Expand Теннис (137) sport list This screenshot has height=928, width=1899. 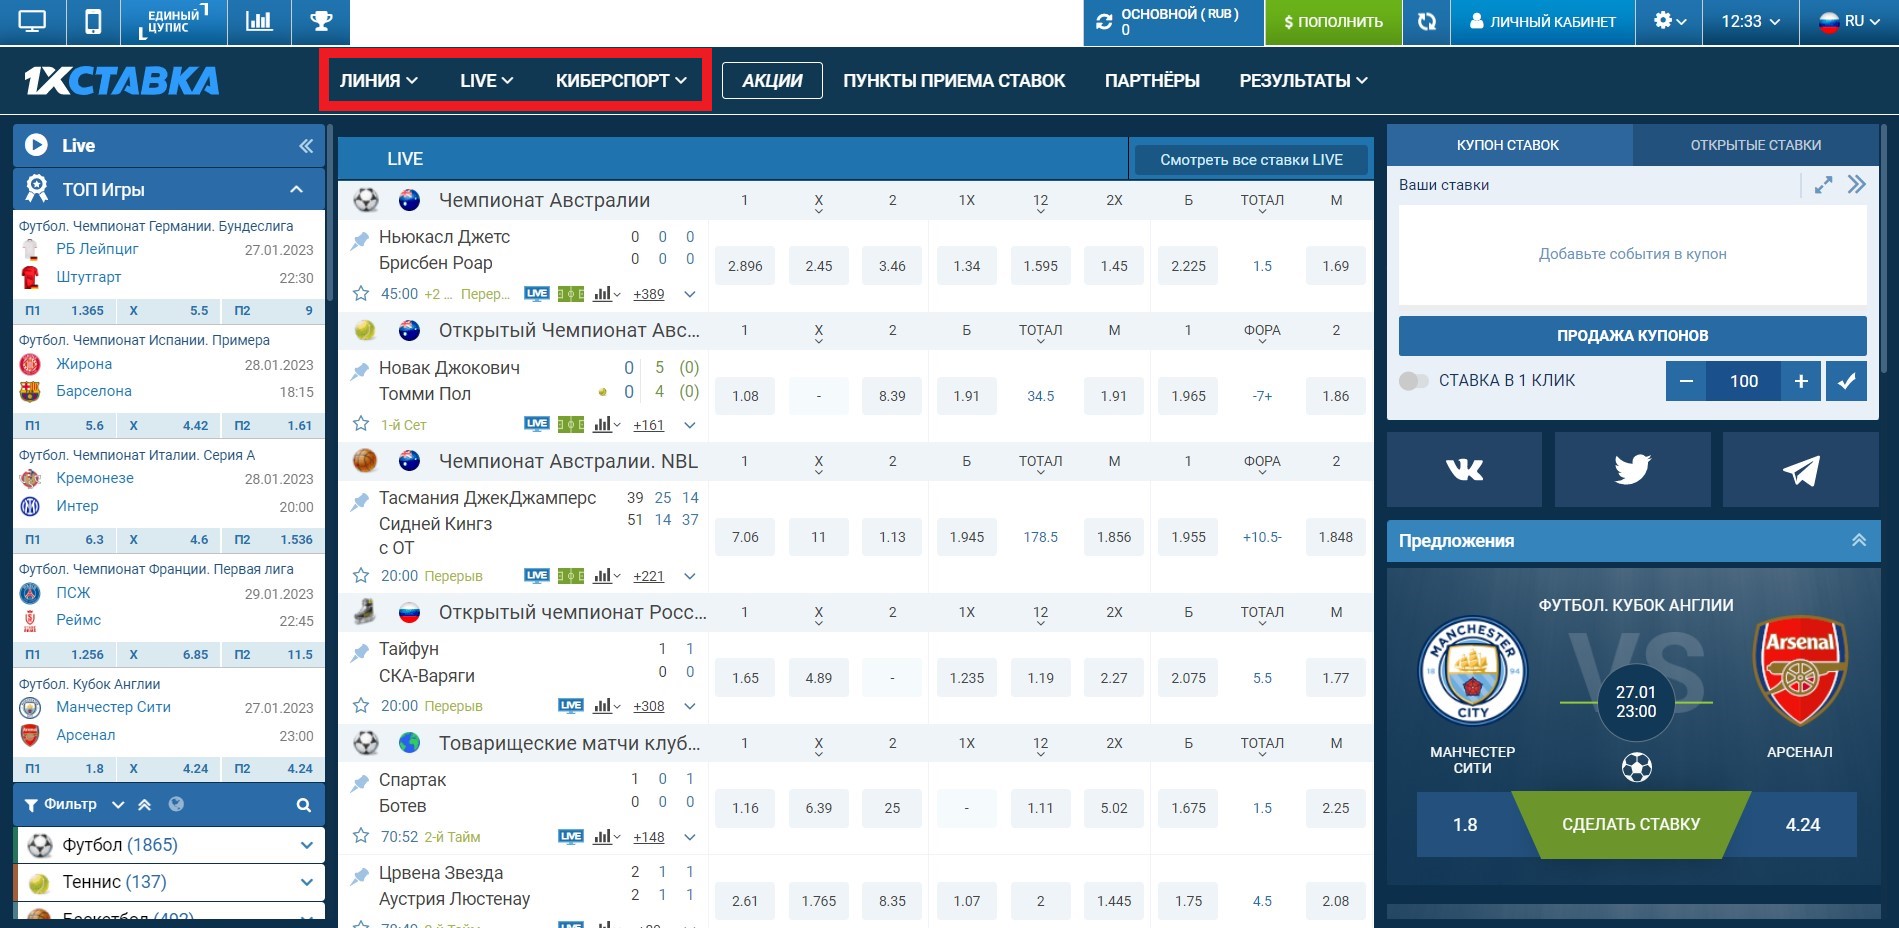pos(306,882)
